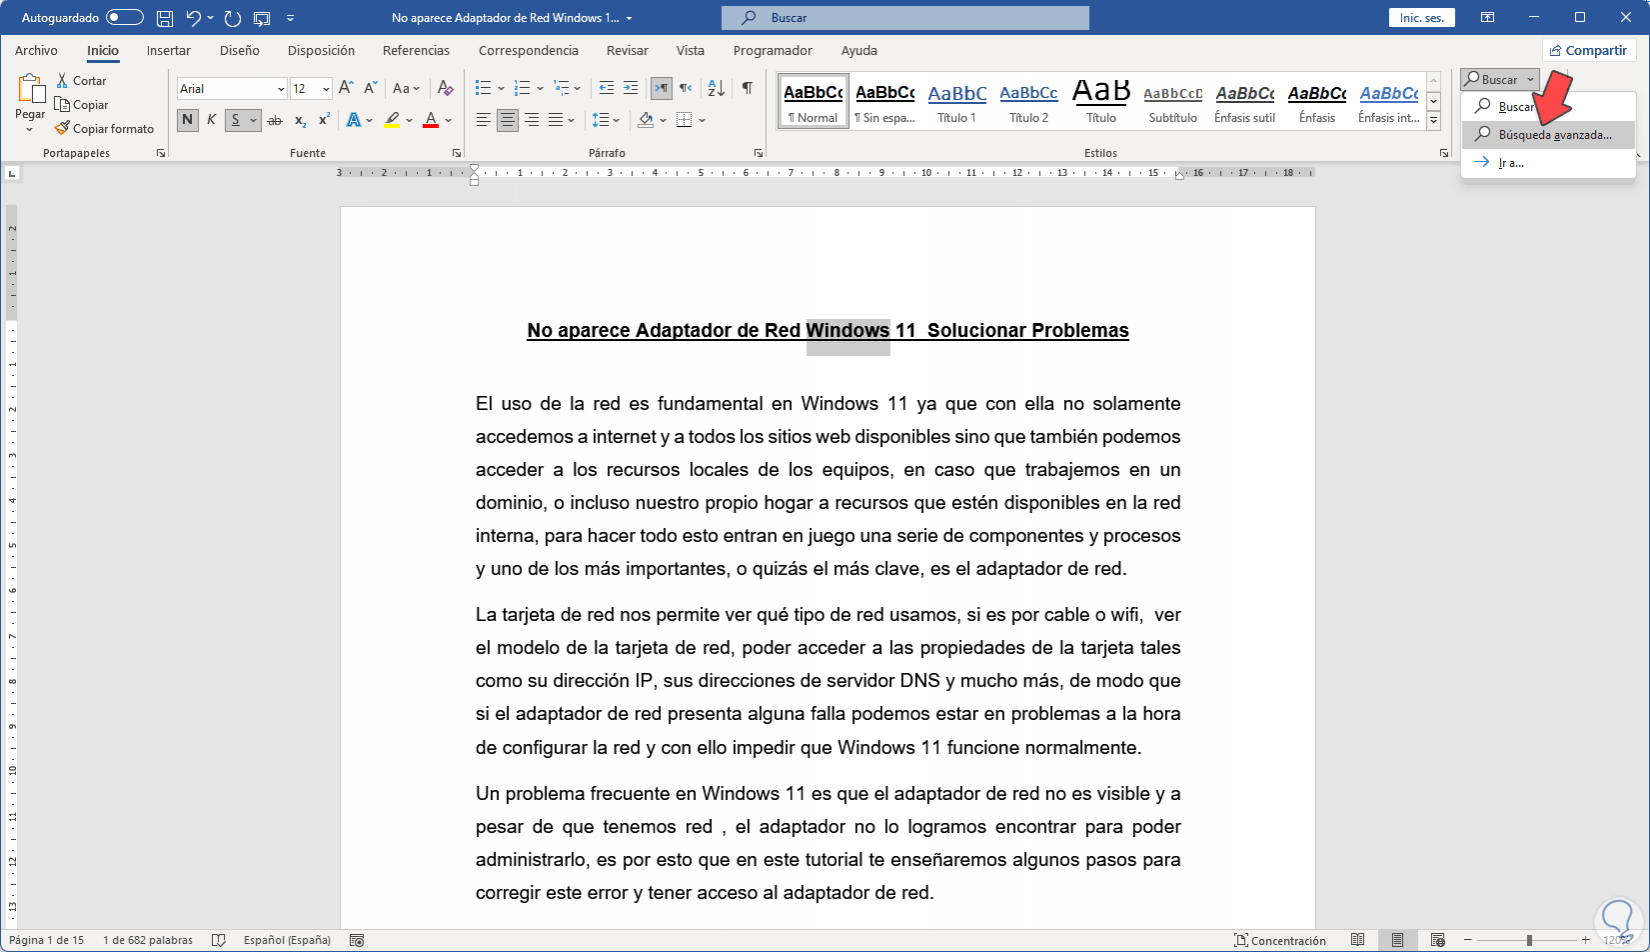
Task: Toggle left-to-right text direction
Action: (661, 88)
